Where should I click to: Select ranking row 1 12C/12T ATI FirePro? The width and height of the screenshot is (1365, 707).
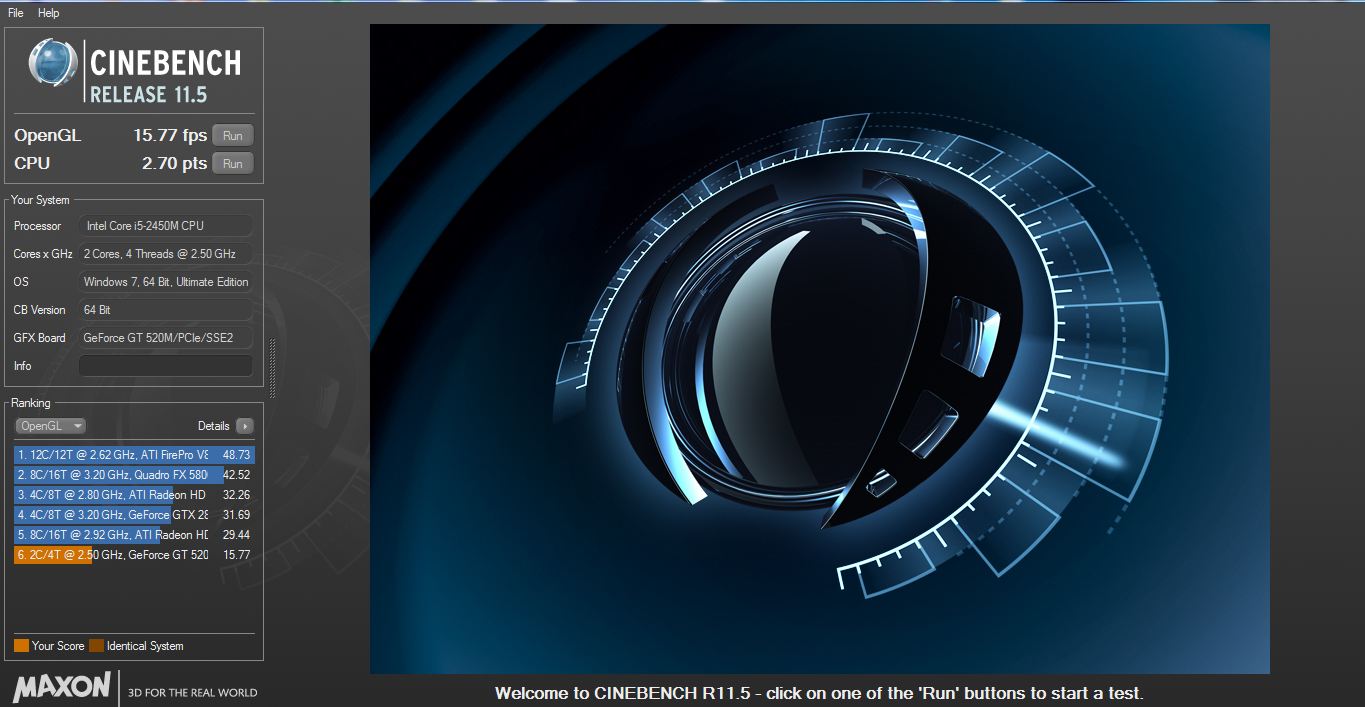click(134, 455)
